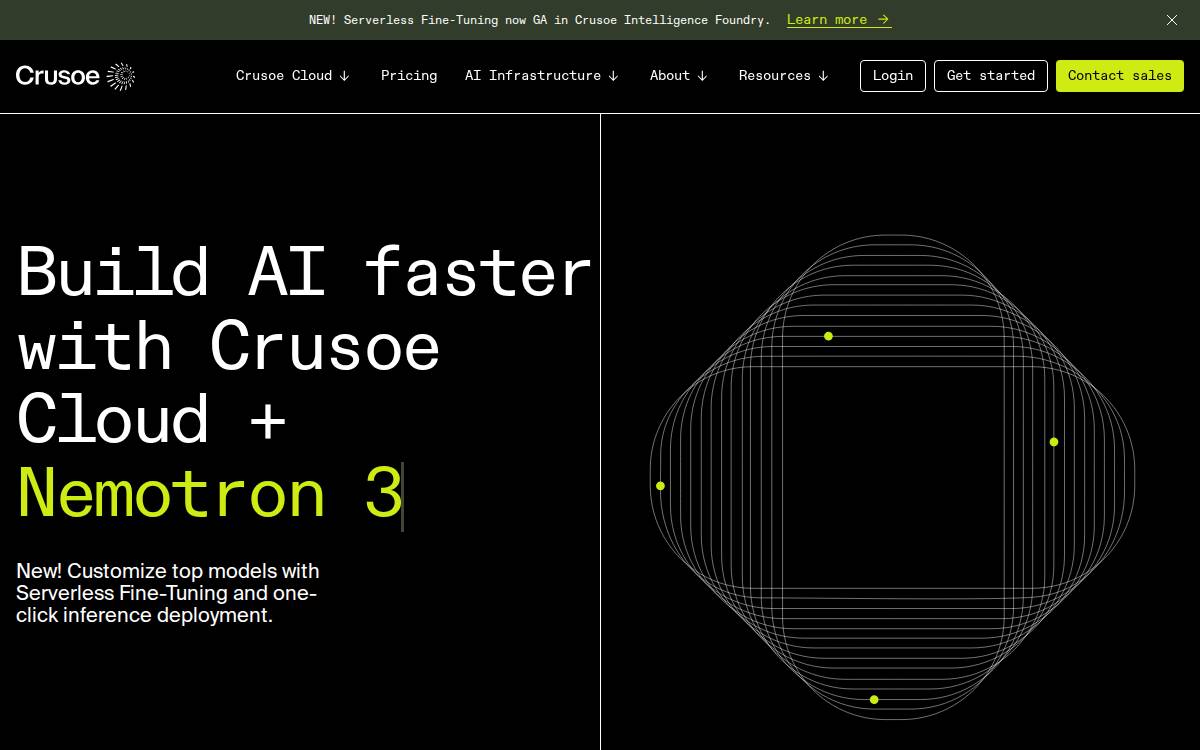Follow the Learn more link in the banner
1200x750 pixels.
839,20
